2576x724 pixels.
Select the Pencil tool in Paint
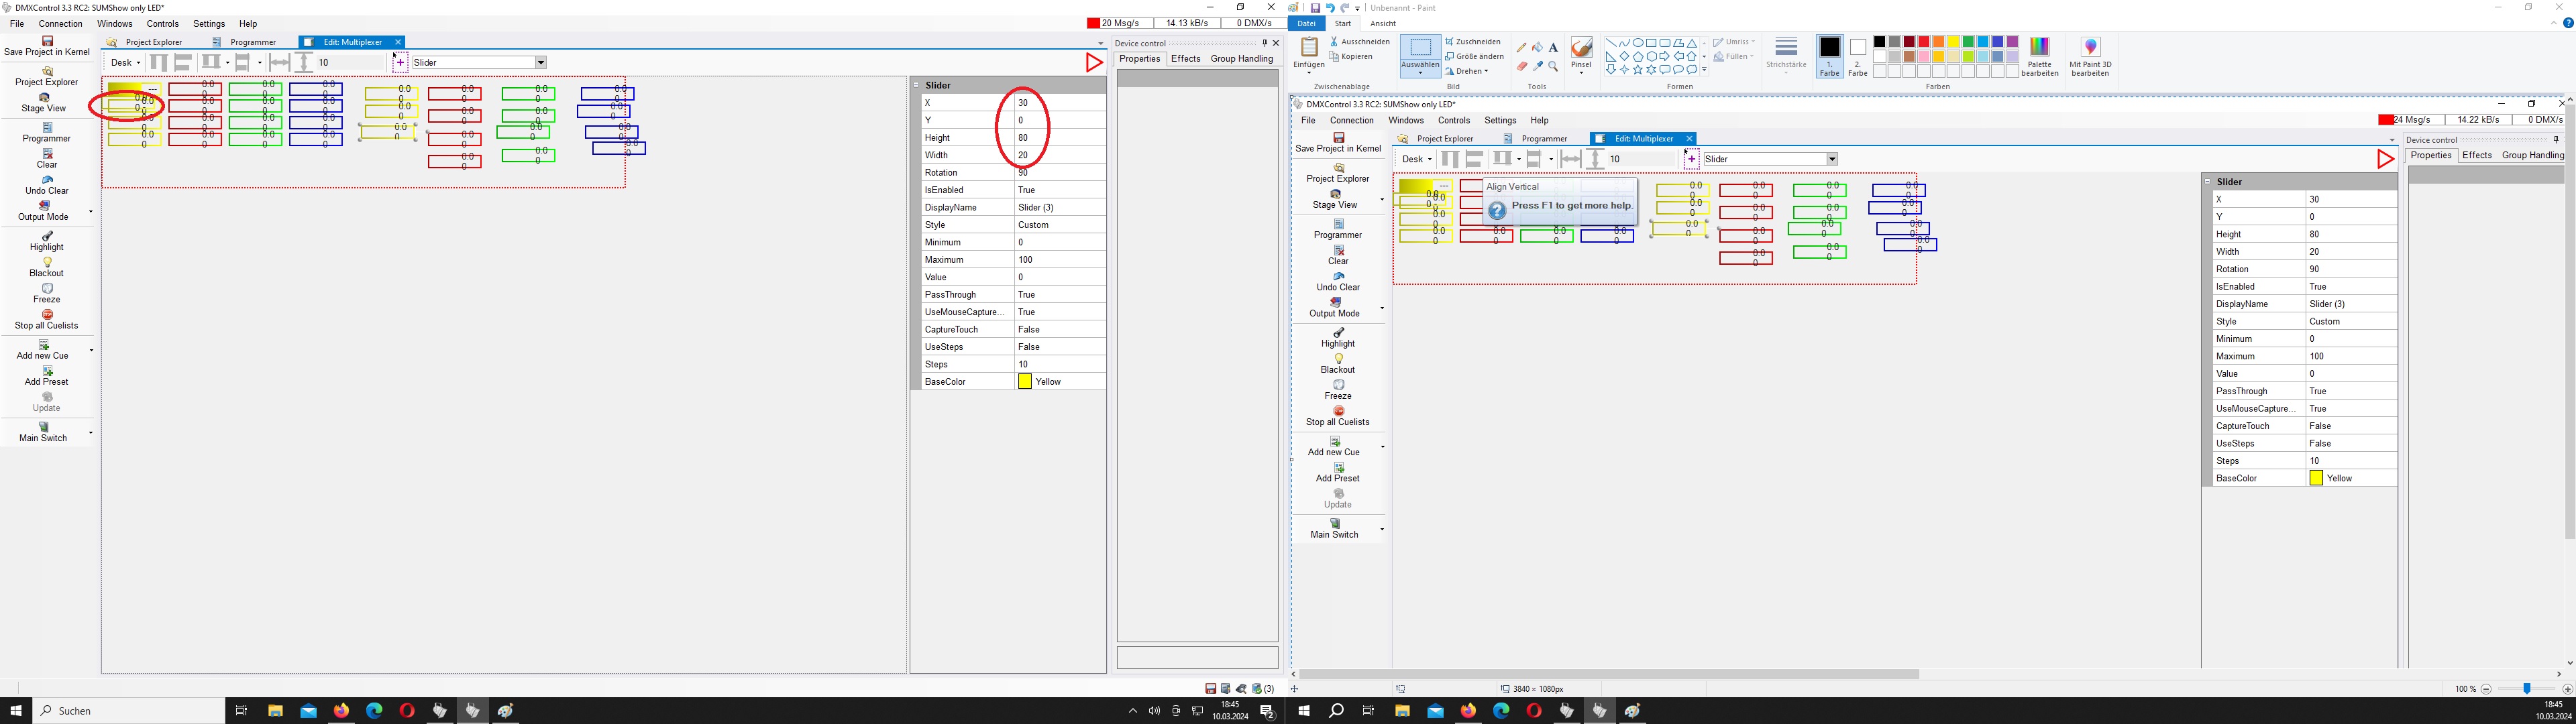[x=1522, y=47]
